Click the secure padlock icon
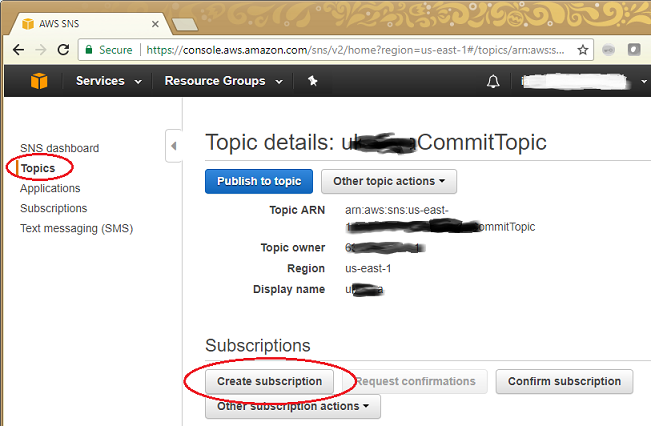The height and width of the screenshot is (426, 651). click(89, 49)
